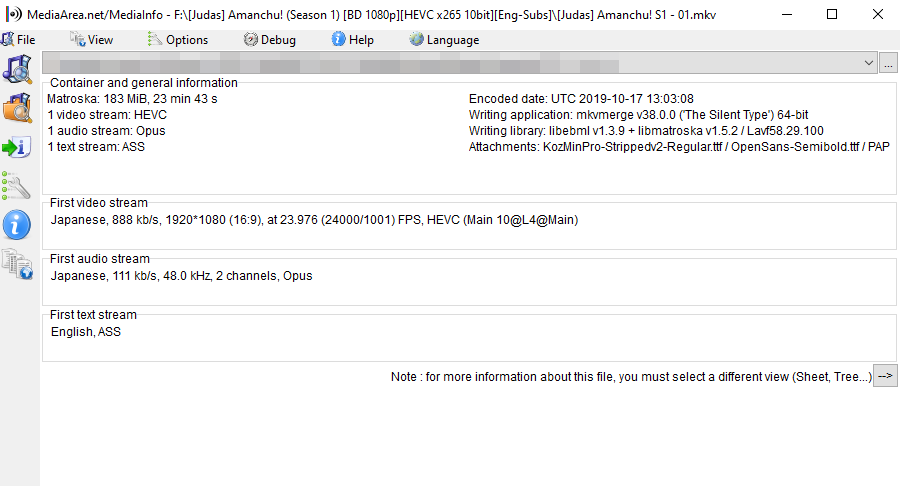This screenshot has width=900, height=486.
Task: Open the Options menu
Action: click(x=178, y=40)
